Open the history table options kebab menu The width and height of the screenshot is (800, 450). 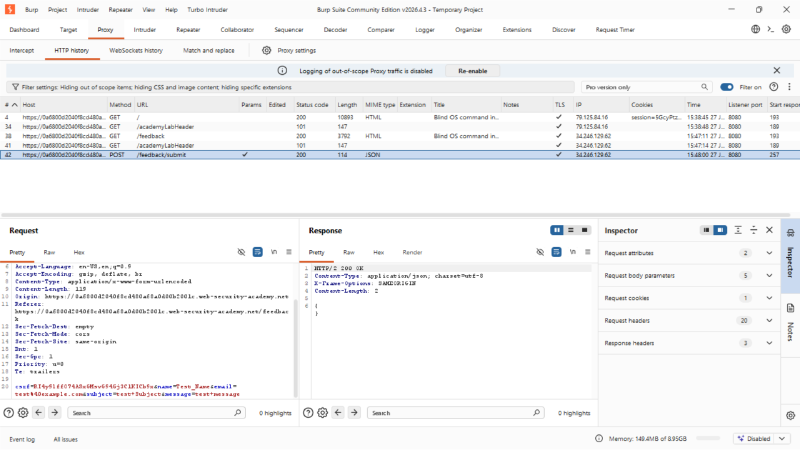(x=789, y=87)
